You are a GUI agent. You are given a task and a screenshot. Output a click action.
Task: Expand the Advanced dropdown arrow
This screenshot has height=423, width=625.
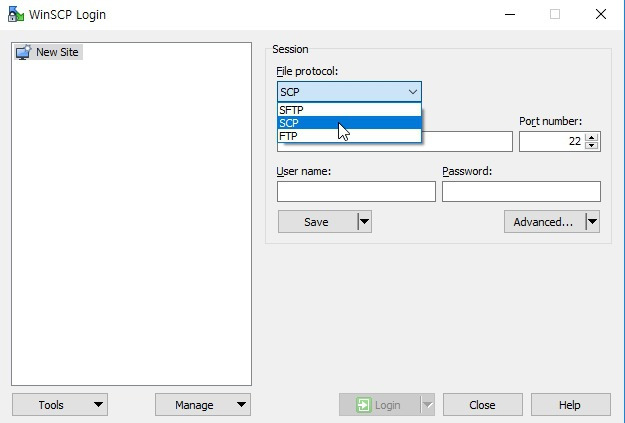[593, 222]
